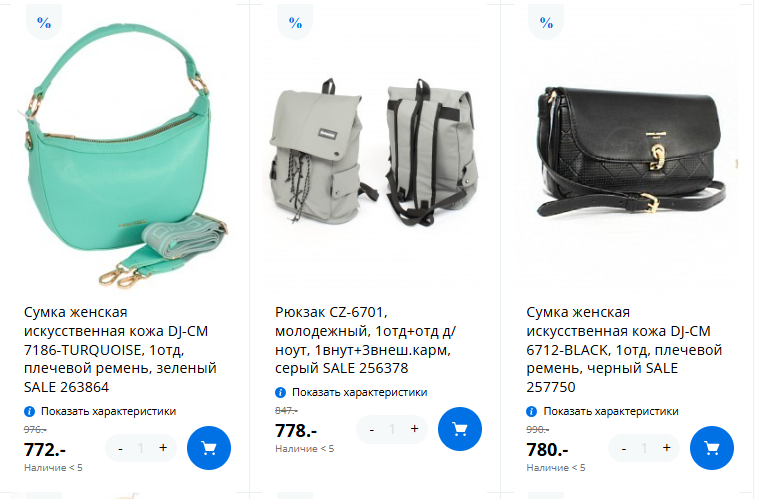
Task: Show characteristics of black DJ-CM 6712 bag
Action: click(611, 411)
